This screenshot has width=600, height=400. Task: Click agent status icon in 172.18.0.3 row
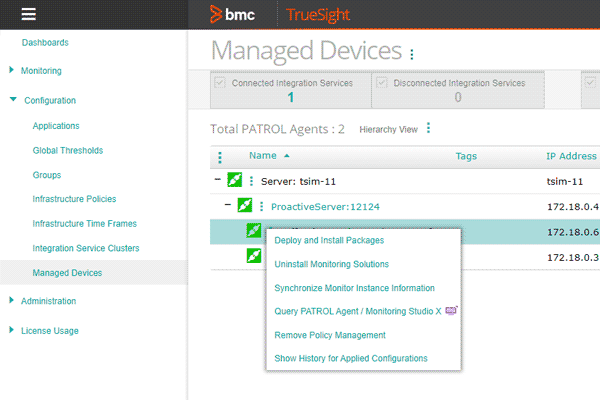pyautogui.click(x=254, y=256)
